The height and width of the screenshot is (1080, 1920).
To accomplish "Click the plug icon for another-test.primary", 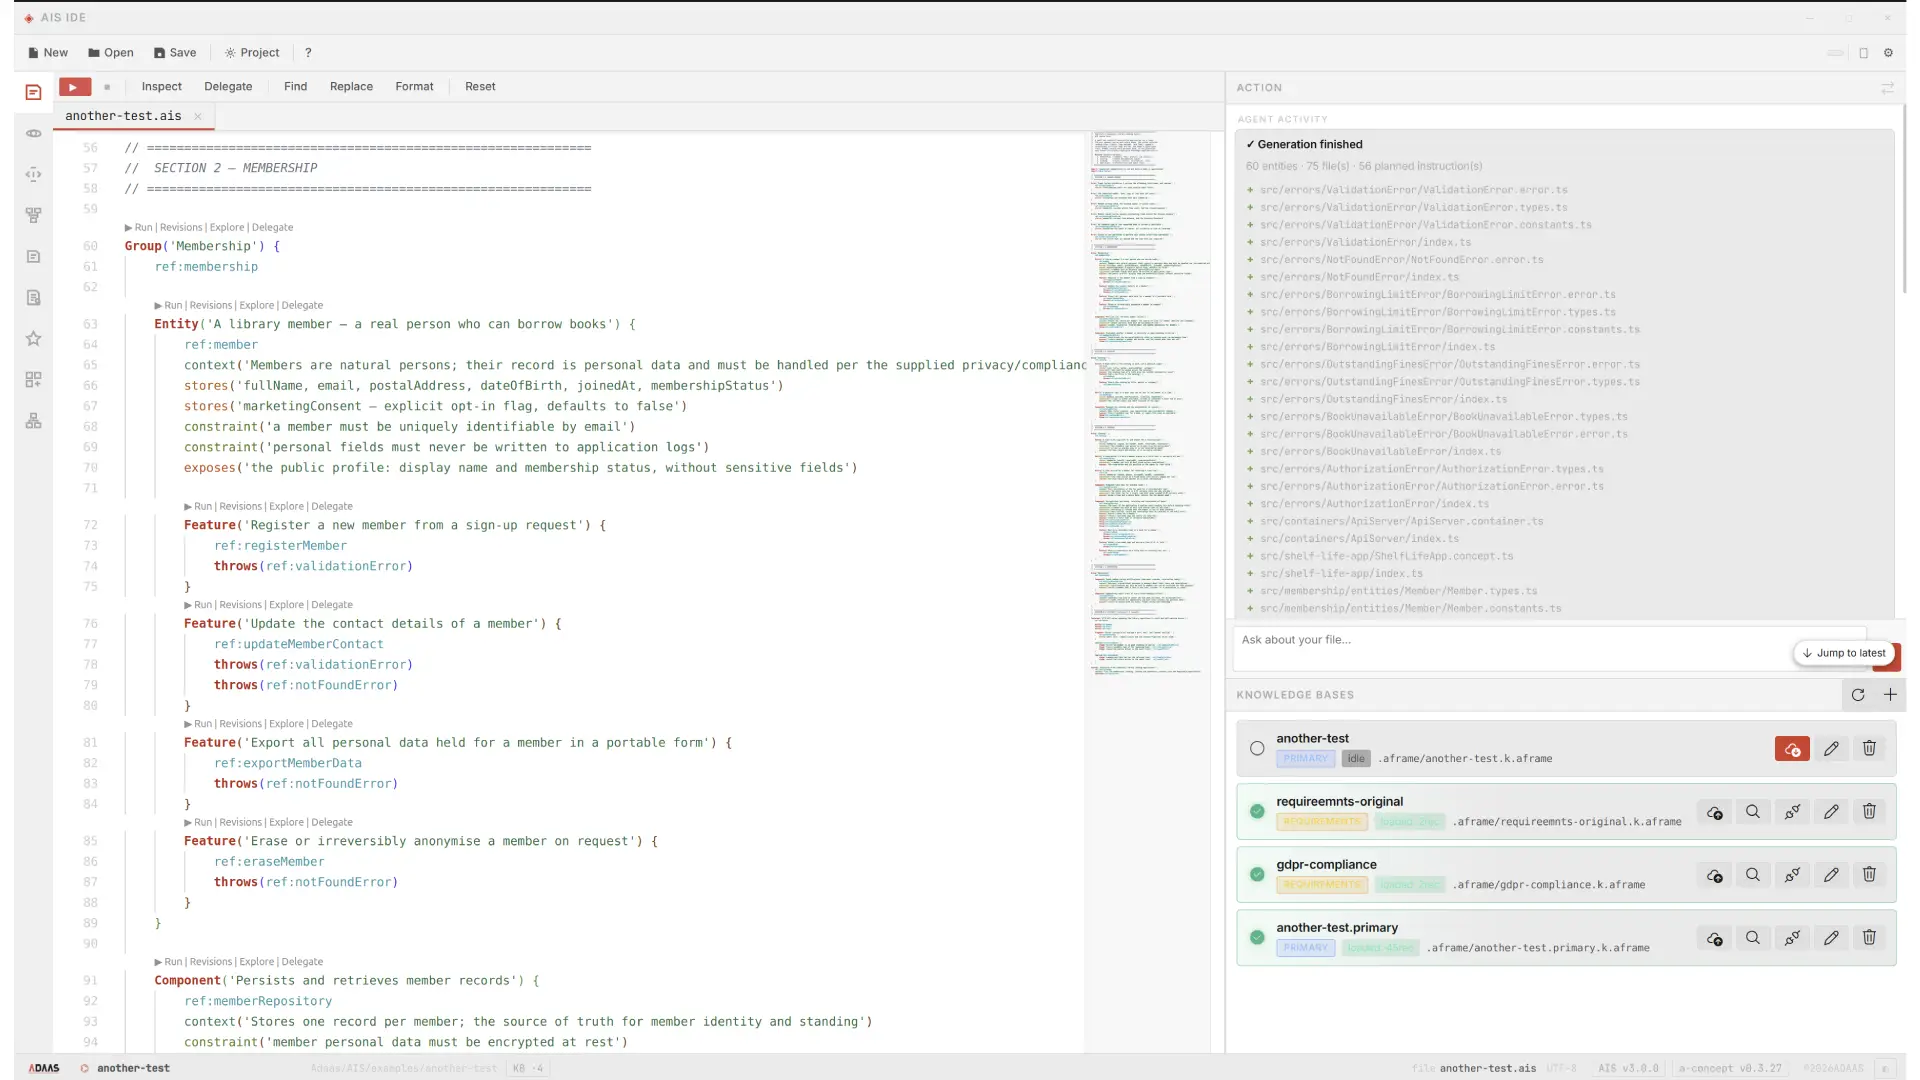I will [1792, 938].
